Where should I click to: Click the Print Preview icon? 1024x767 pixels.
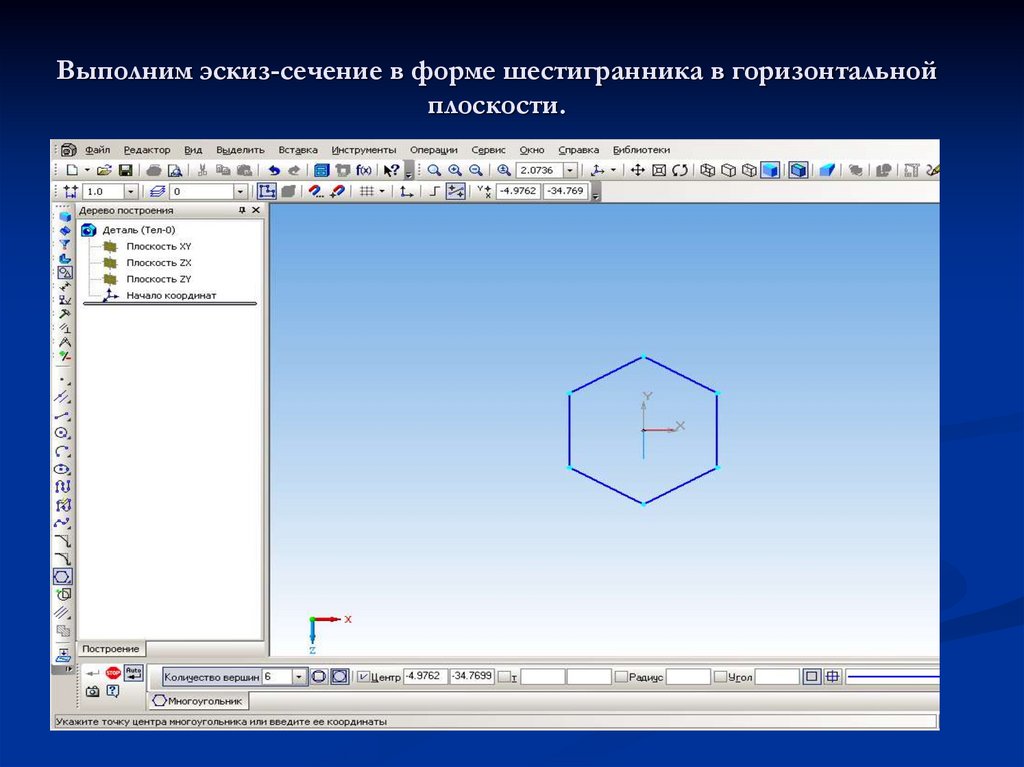(x=175, y=170)
